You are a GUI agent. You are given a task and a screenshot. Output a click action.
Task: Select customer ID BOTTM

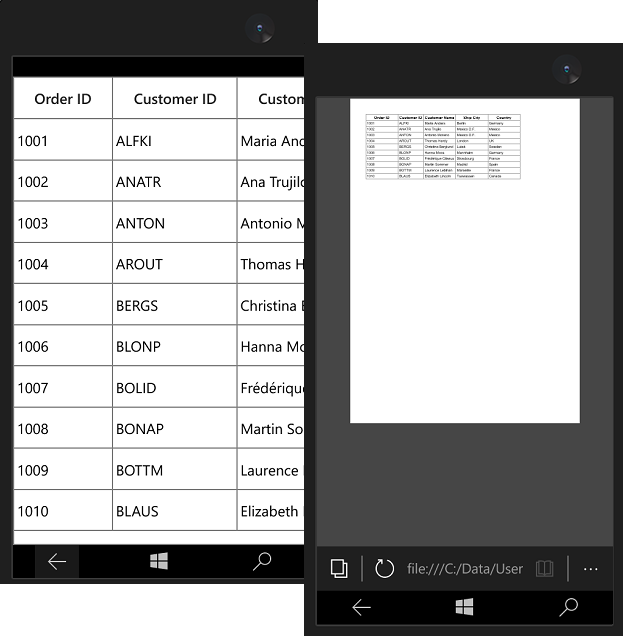pyautogui.click(x=175, y=469)
